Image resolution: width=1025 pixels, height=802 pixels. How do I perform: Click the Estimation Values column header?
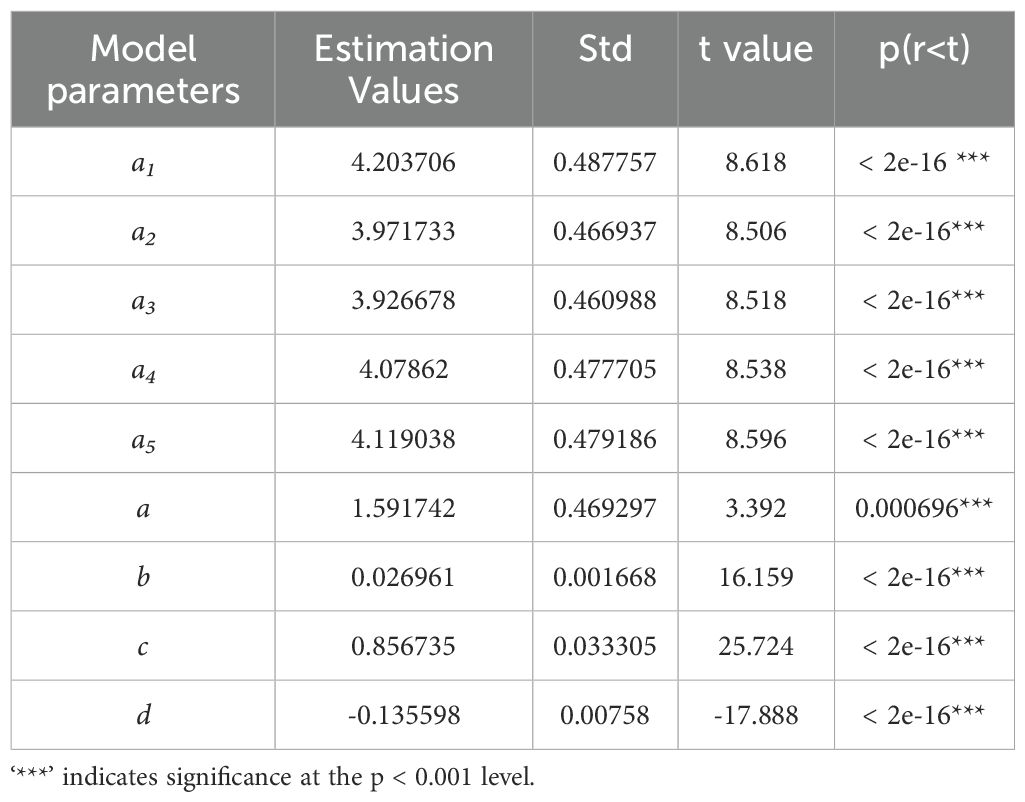403,69
